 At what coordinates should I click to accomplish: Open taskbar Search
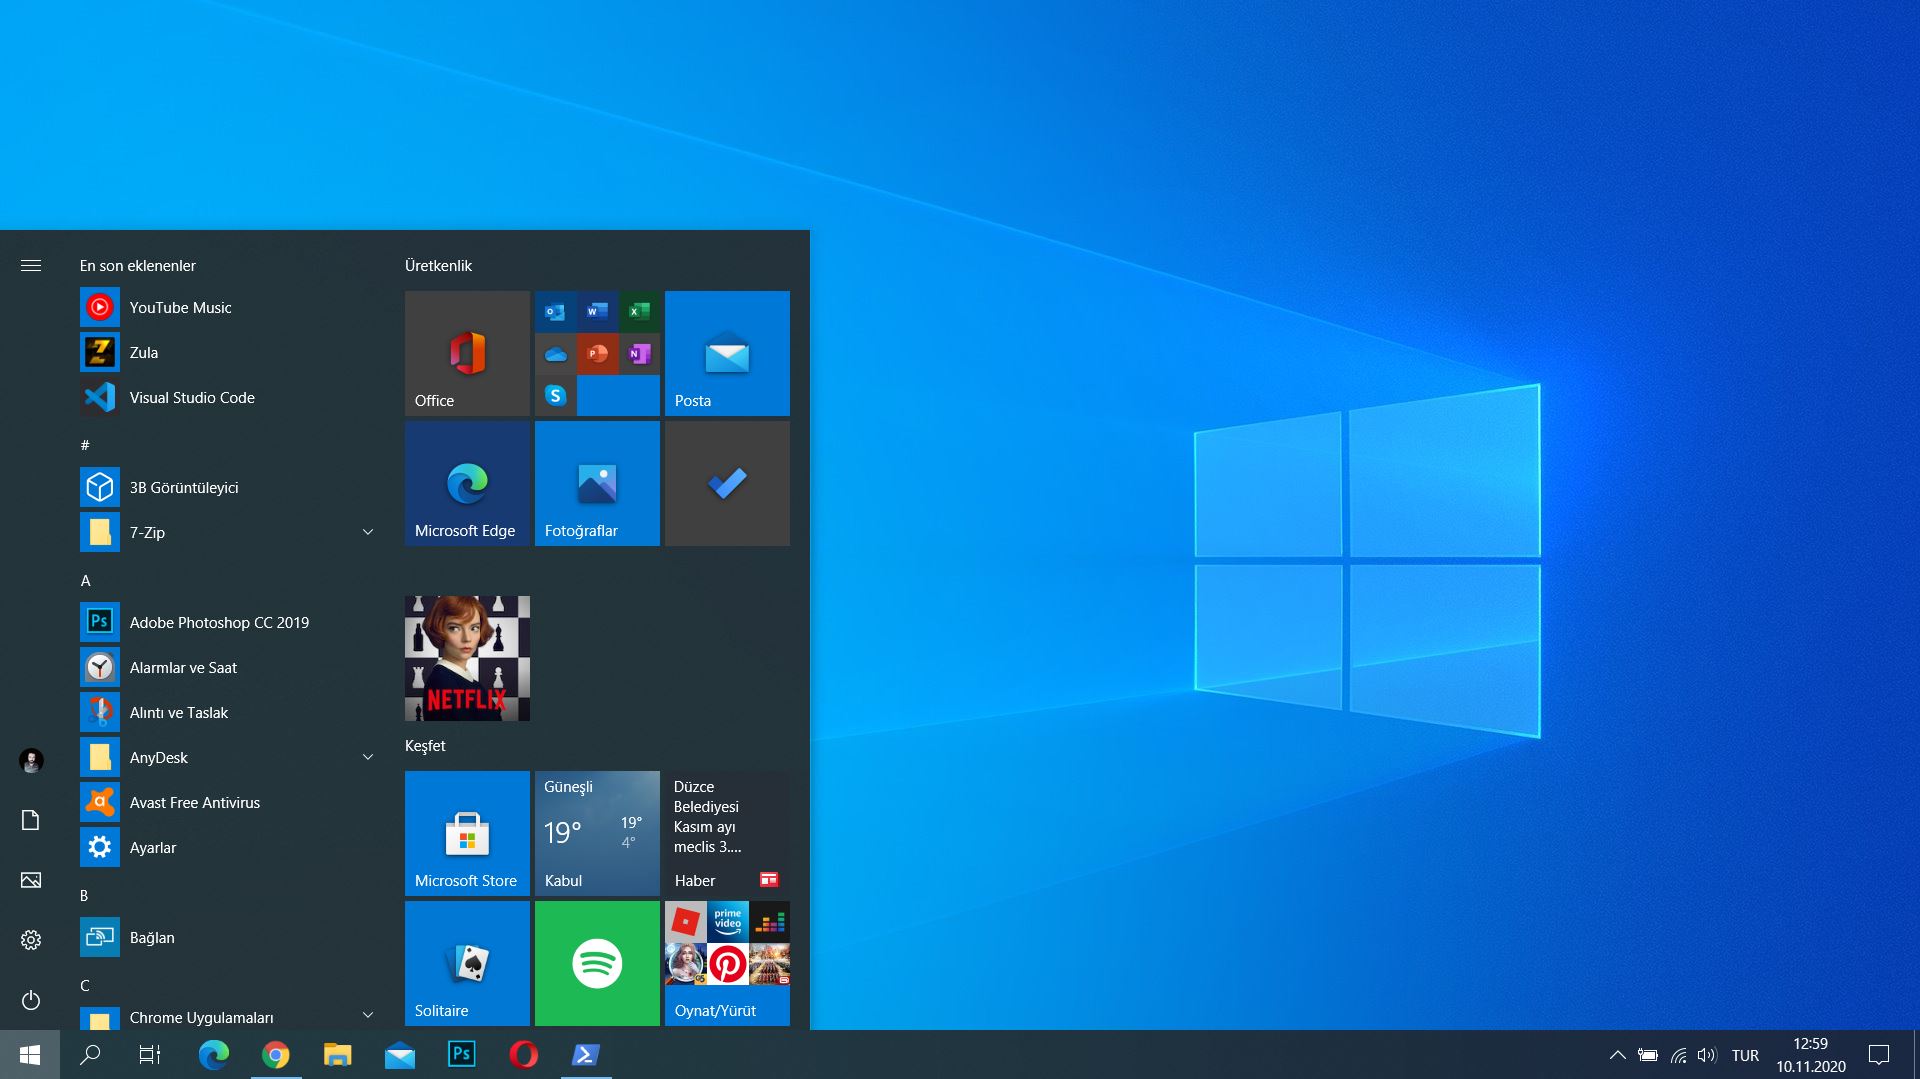tap(90, 1054)
